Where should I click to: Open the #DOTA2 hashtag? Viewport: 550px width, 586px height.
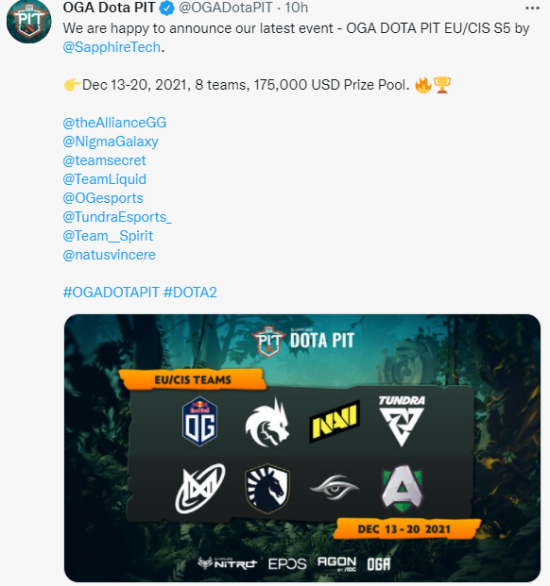(x=190, y=292)
